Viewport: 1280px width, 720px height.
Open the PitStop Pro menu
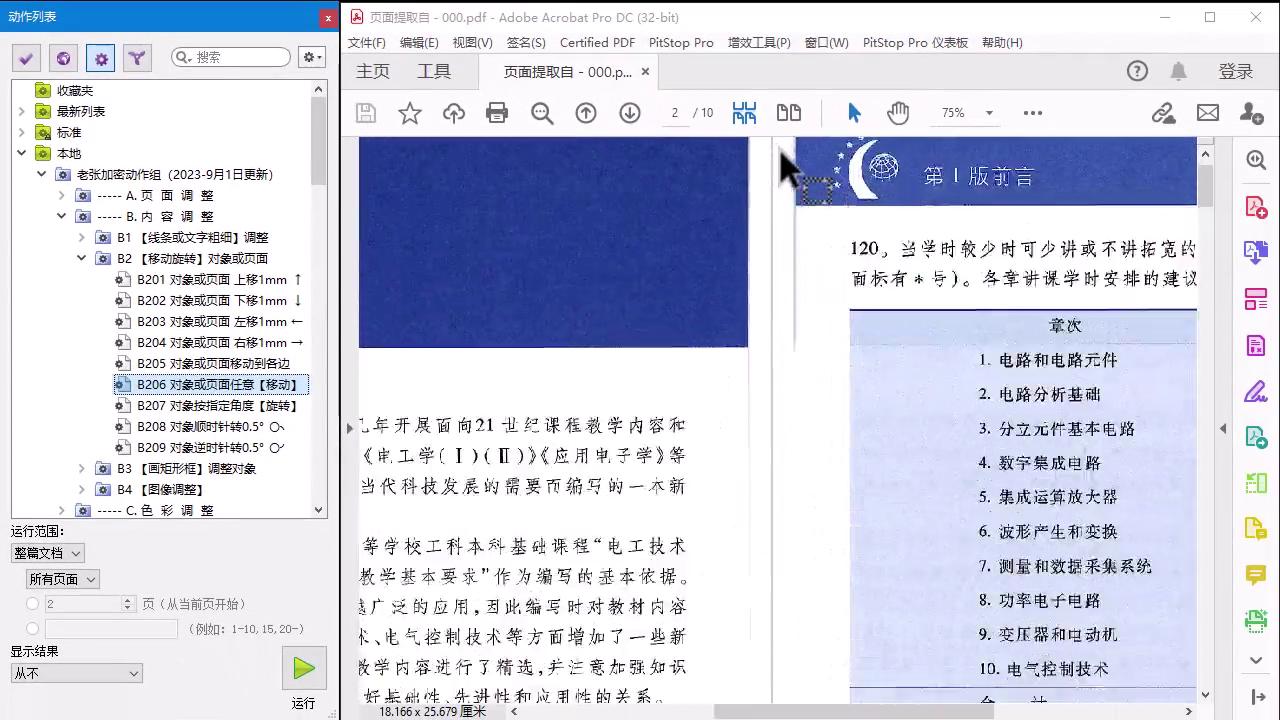[x=681, y=42]
